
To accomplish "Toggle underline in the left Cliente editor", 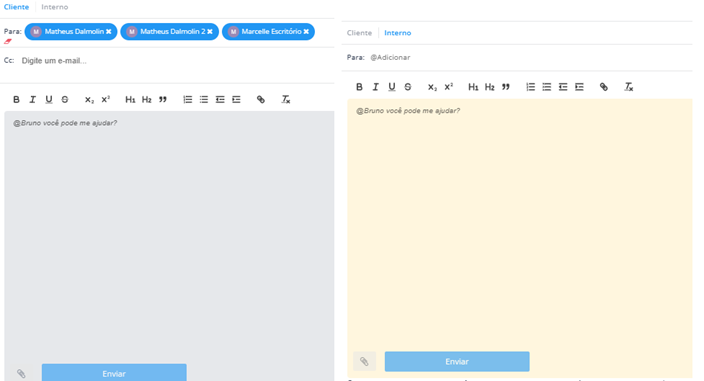I will [48, 100].
